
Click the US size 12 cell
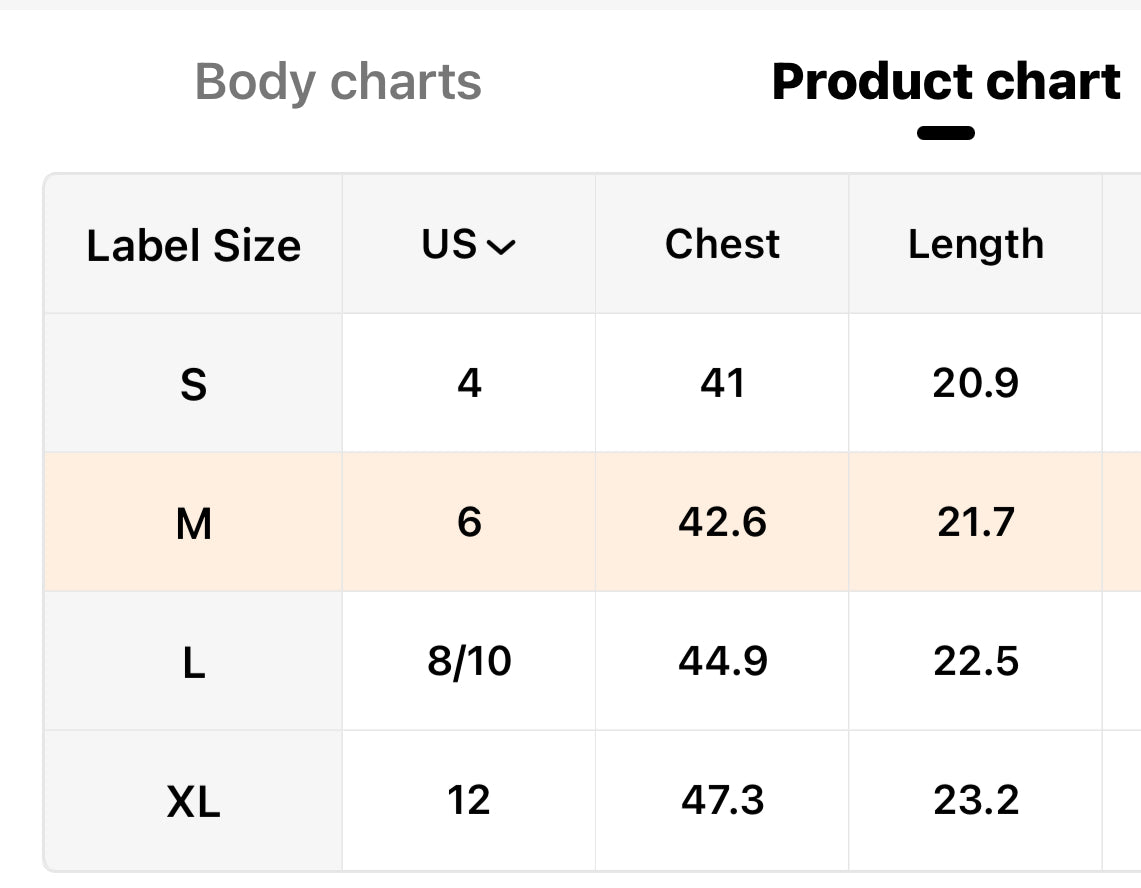point(469,801)
